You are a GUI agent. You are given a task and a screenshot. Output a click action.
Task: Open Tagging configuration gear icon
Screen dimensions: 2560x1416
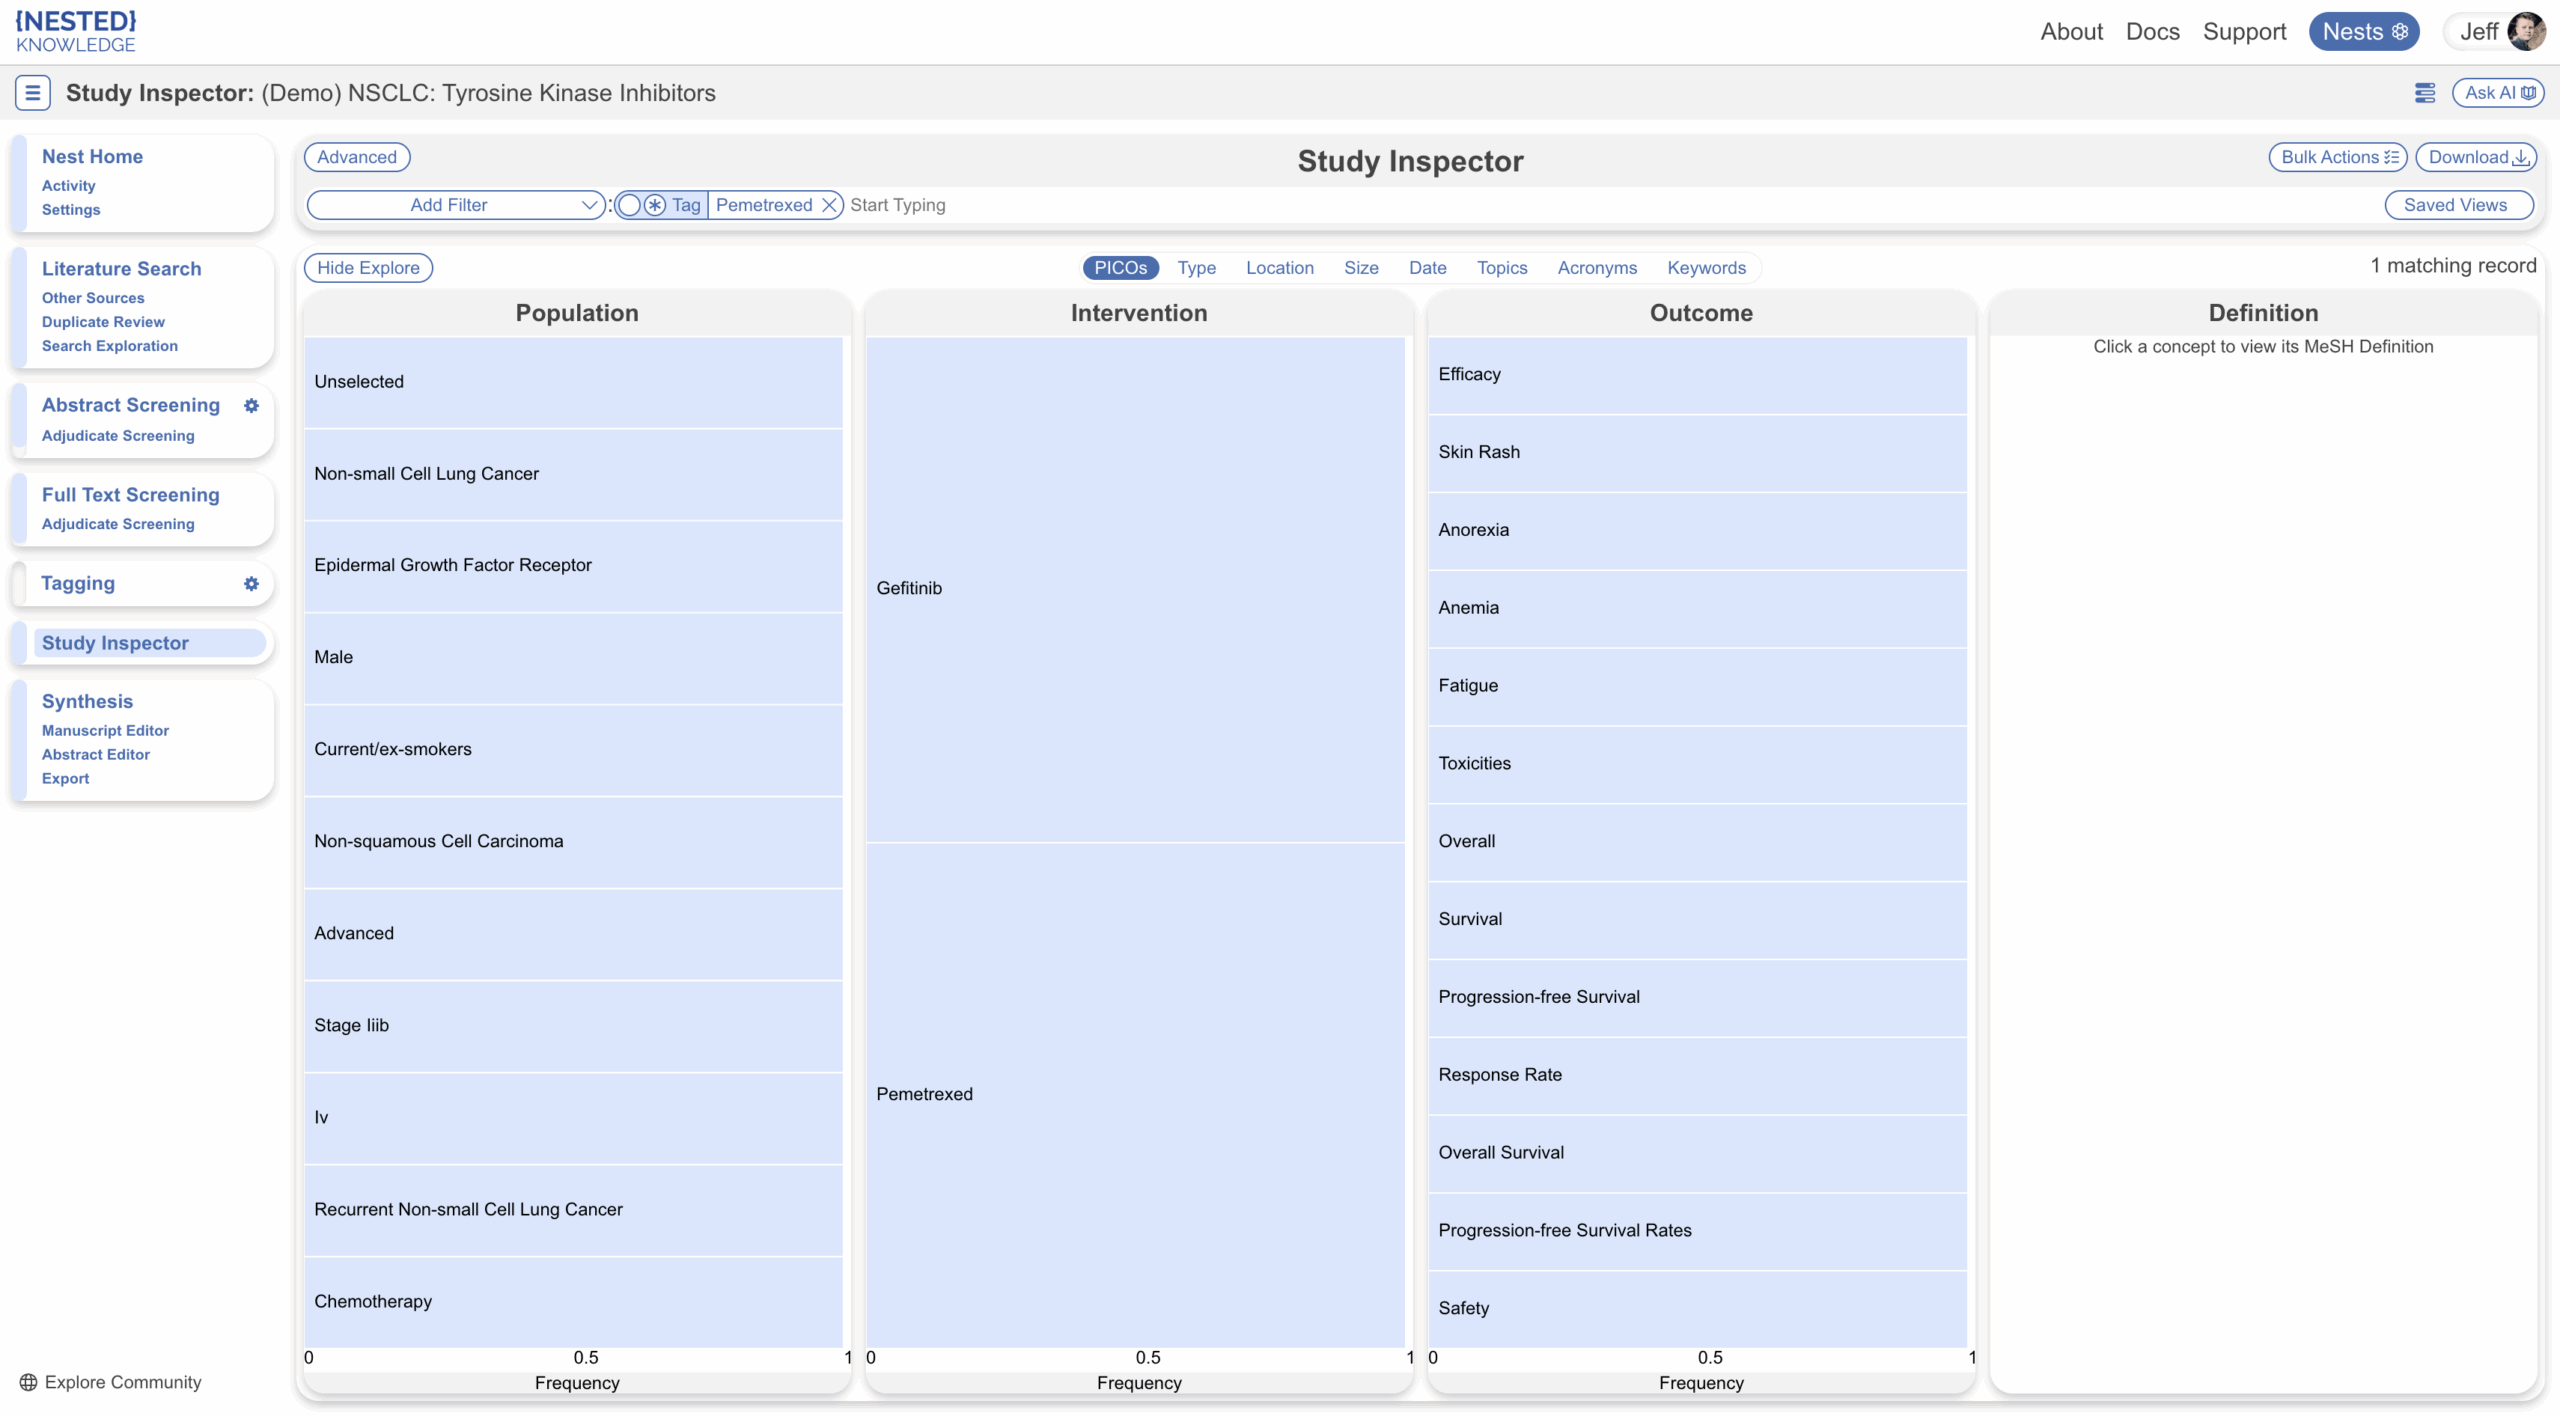251,583
